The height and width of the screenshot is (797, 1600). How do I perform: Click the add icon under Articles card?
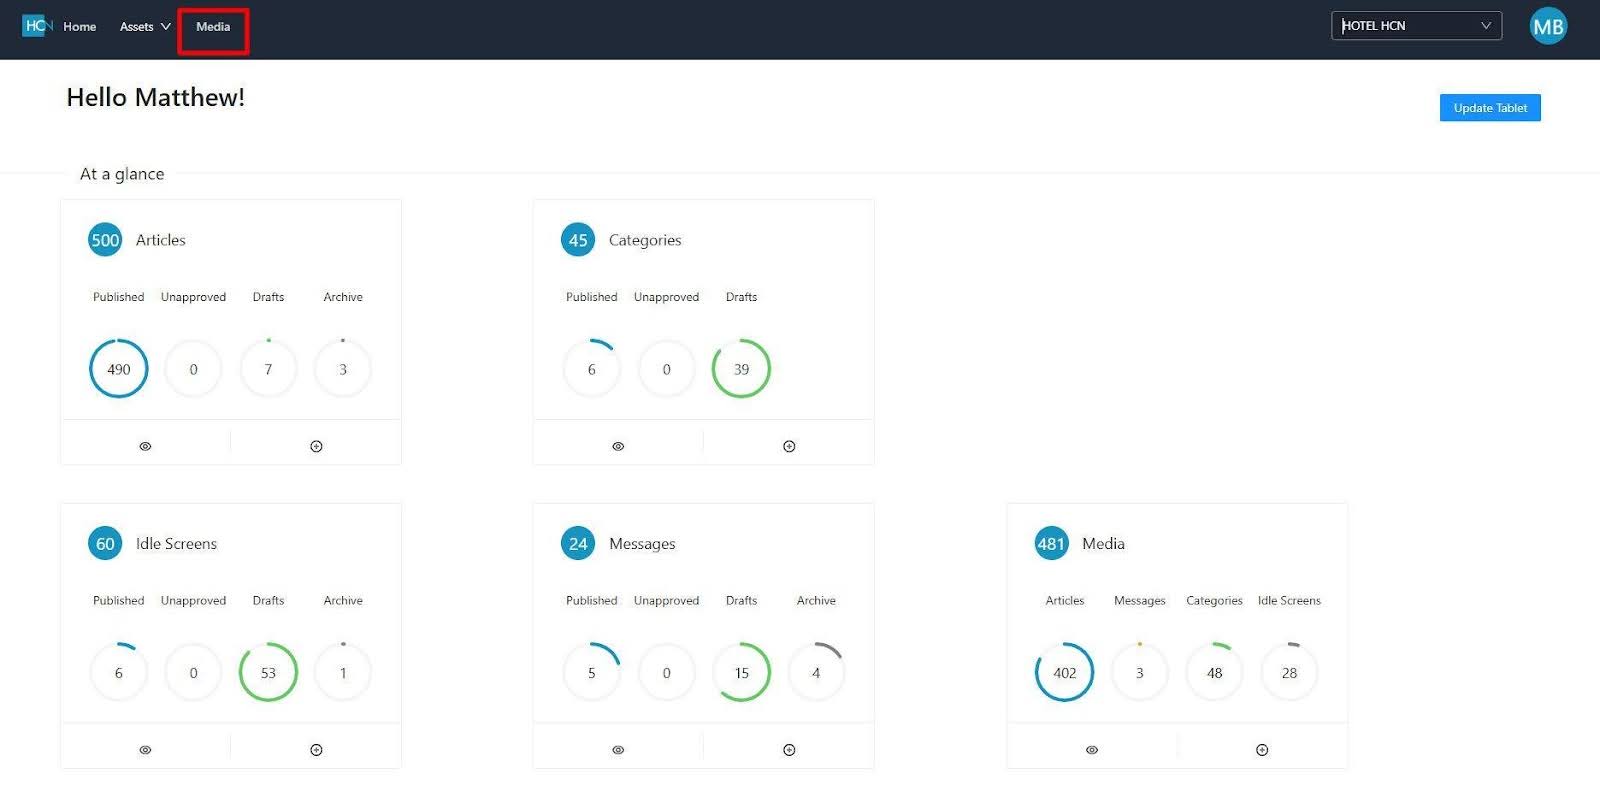click(x=316, y=446)
